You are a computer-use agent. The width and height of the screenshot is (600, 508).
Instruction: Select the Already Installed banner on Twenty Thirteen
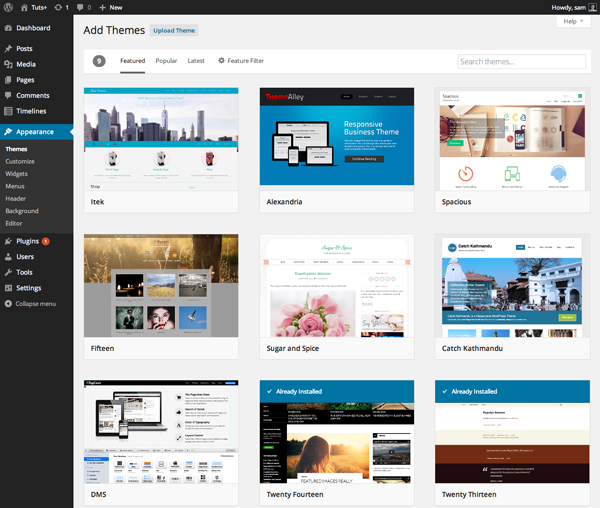point(512,391)
